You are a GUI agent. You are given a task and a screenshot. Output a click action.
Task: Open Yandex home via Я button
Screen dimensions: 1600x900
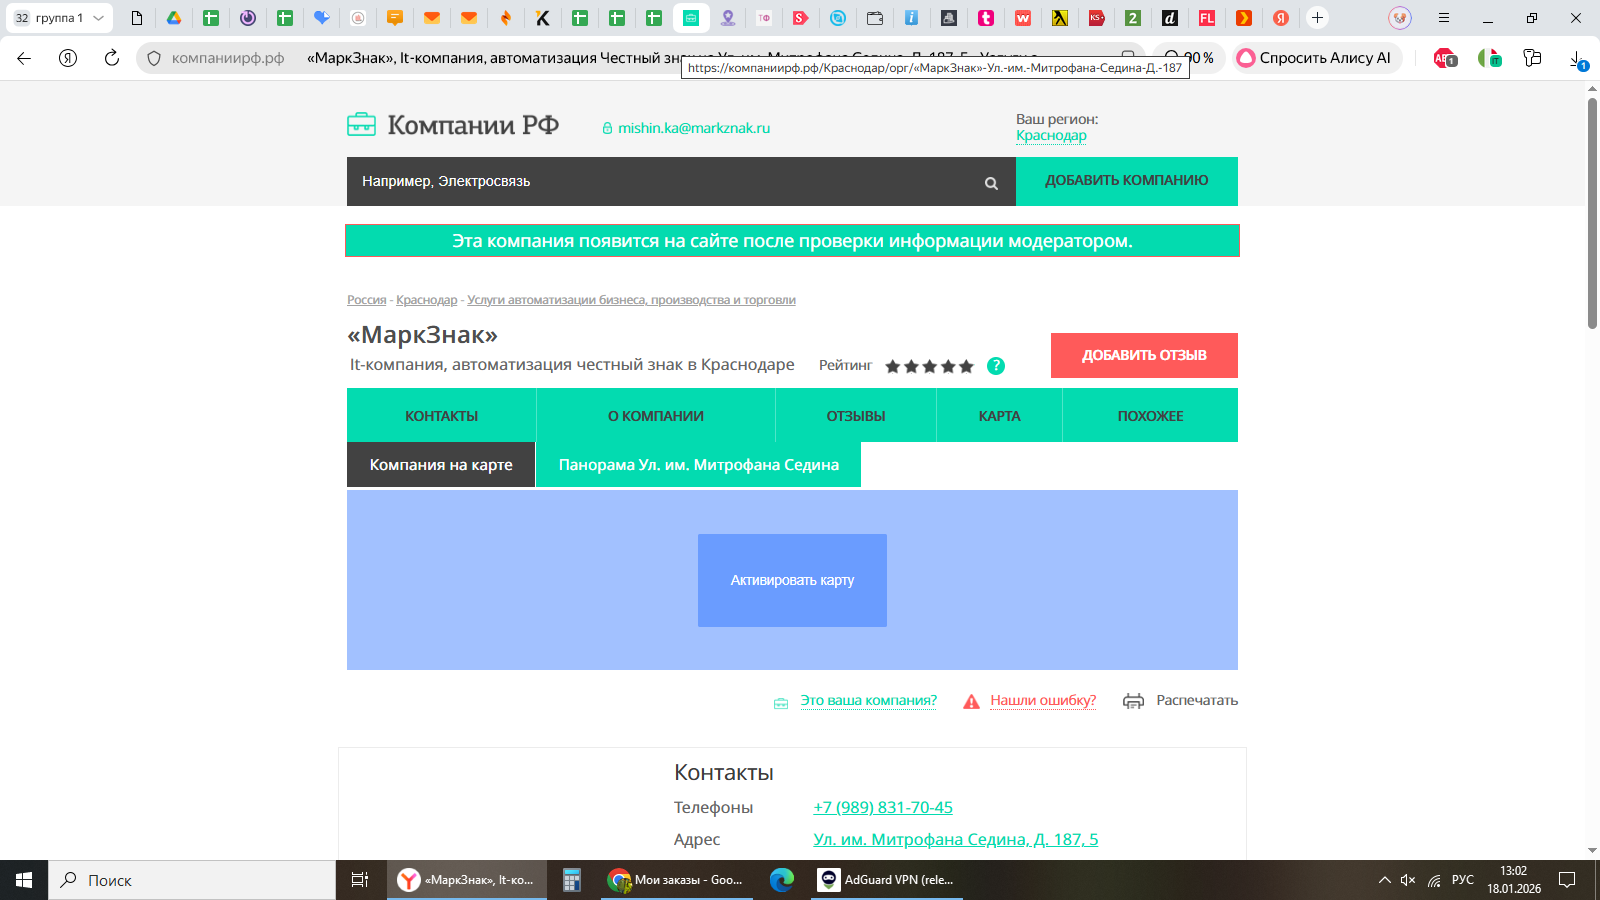(x=68, y=58)
